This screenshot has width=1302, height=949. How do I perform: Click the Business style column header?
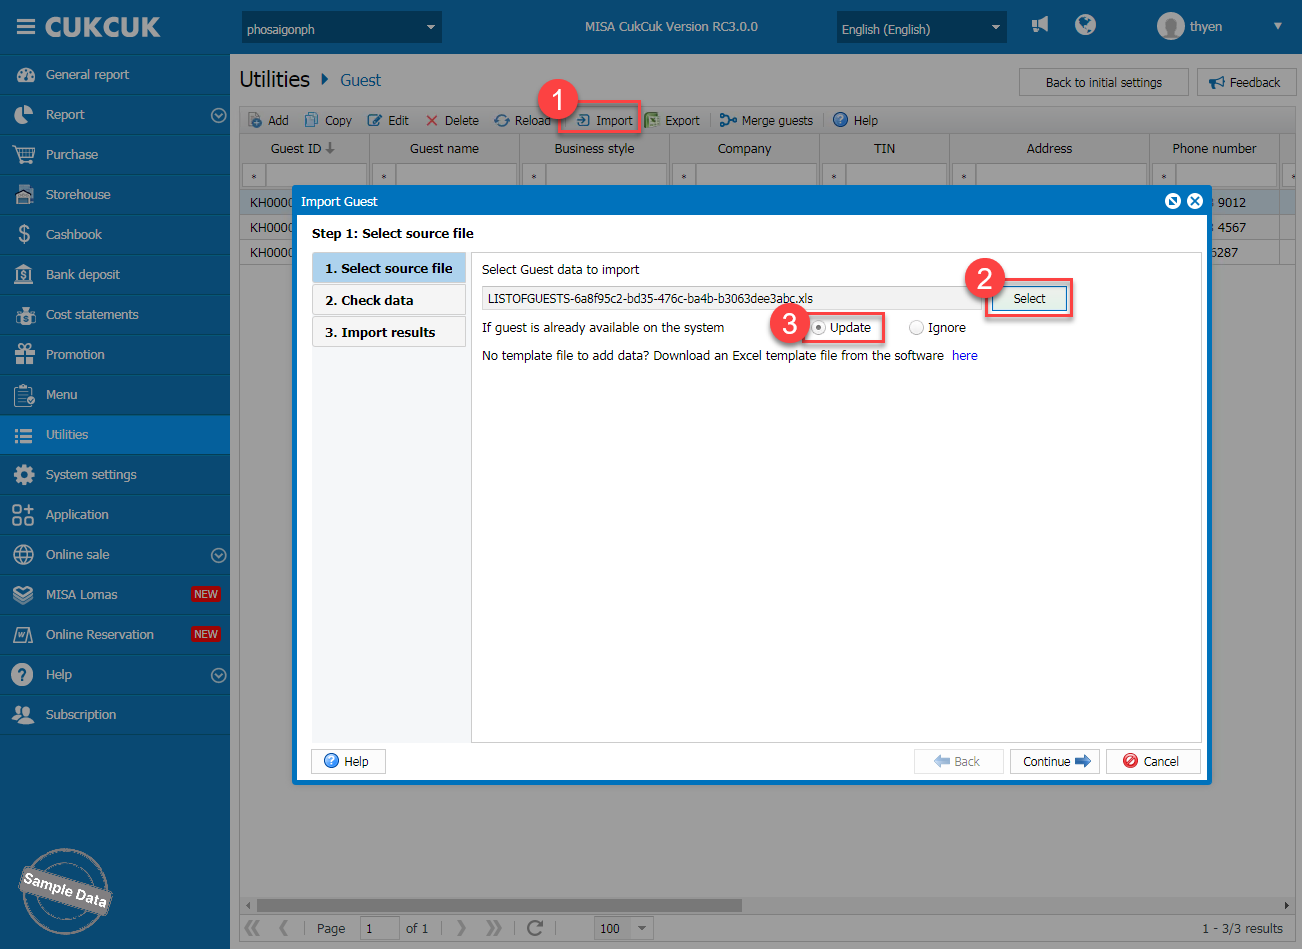pos(594,148)
